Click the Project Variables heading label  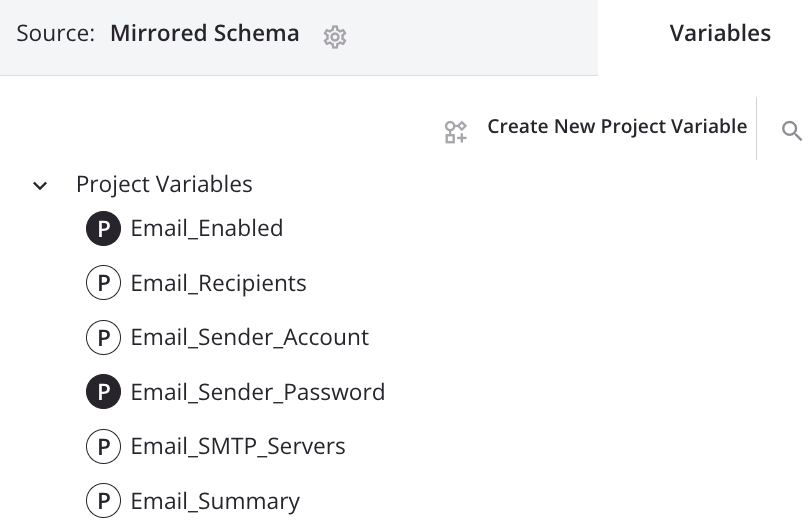164,185
